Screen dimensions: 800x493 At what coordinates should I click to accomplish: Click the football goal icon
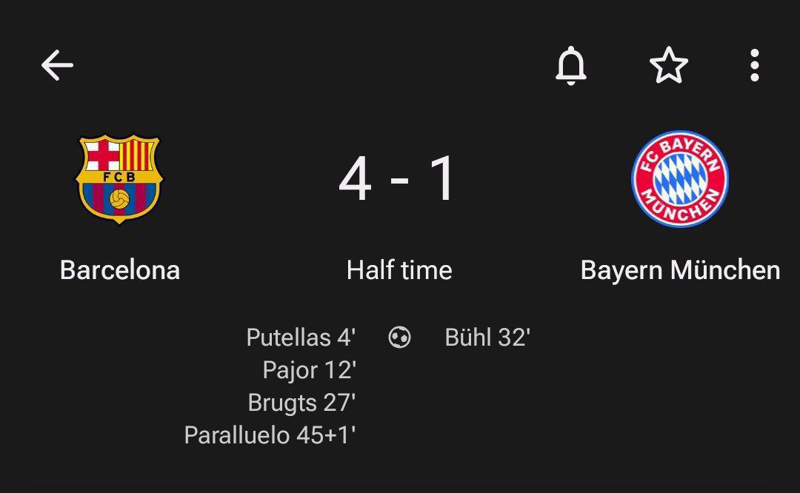tap(399, 338)
